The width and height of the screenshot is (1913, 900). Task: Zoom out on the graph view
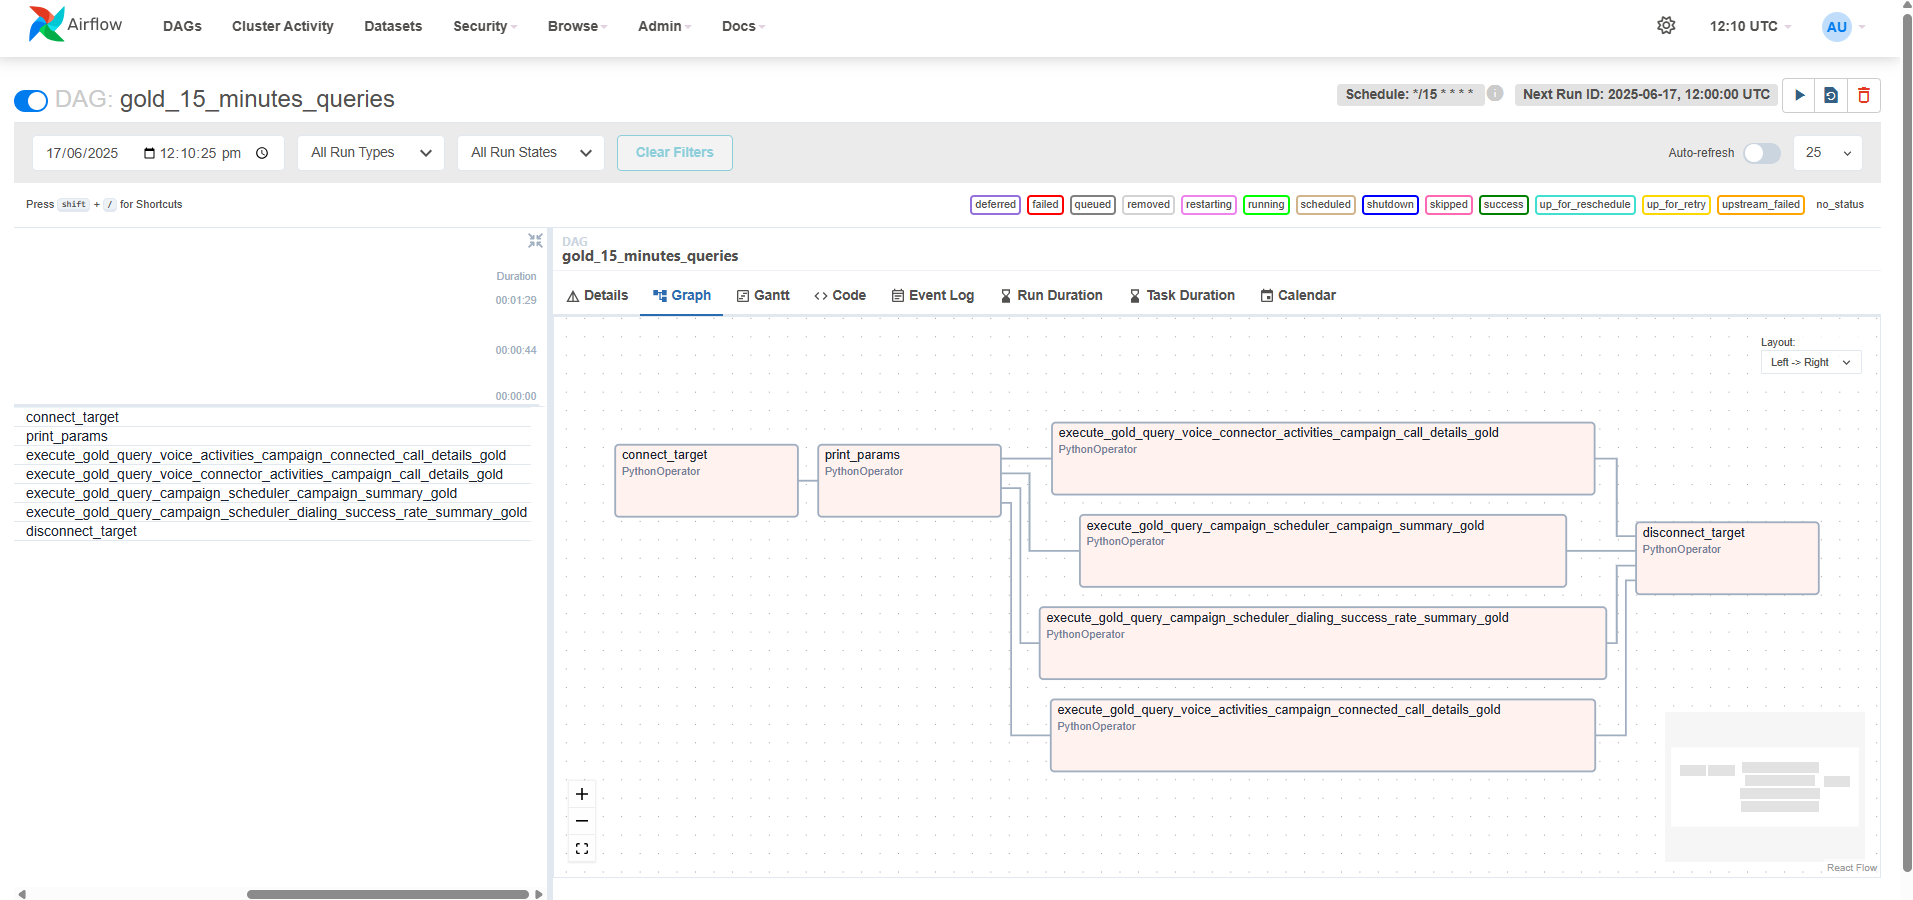(x=582, y=821)
